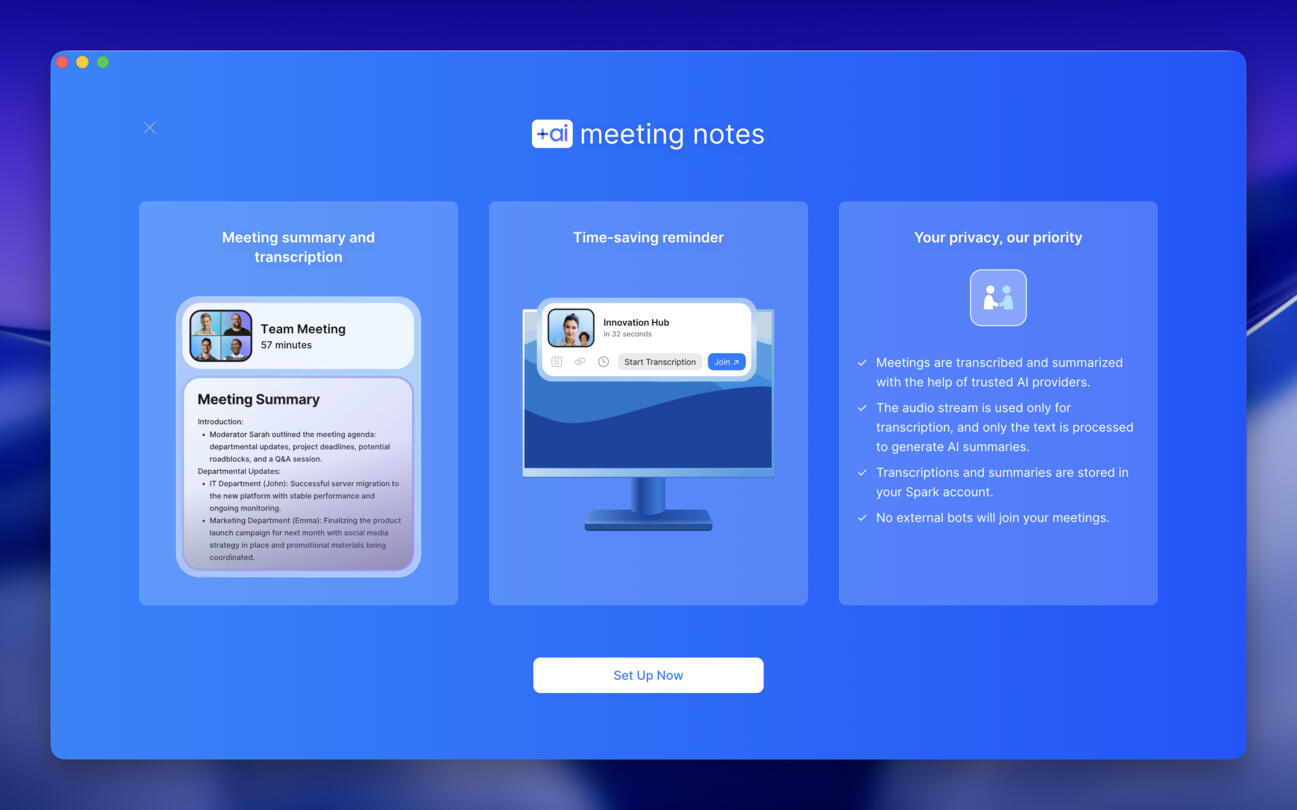Click the 'Innovation Hub' meeting name
Image resolution: width=1297 pixels, height=810 pixels.
pos(636,322)
